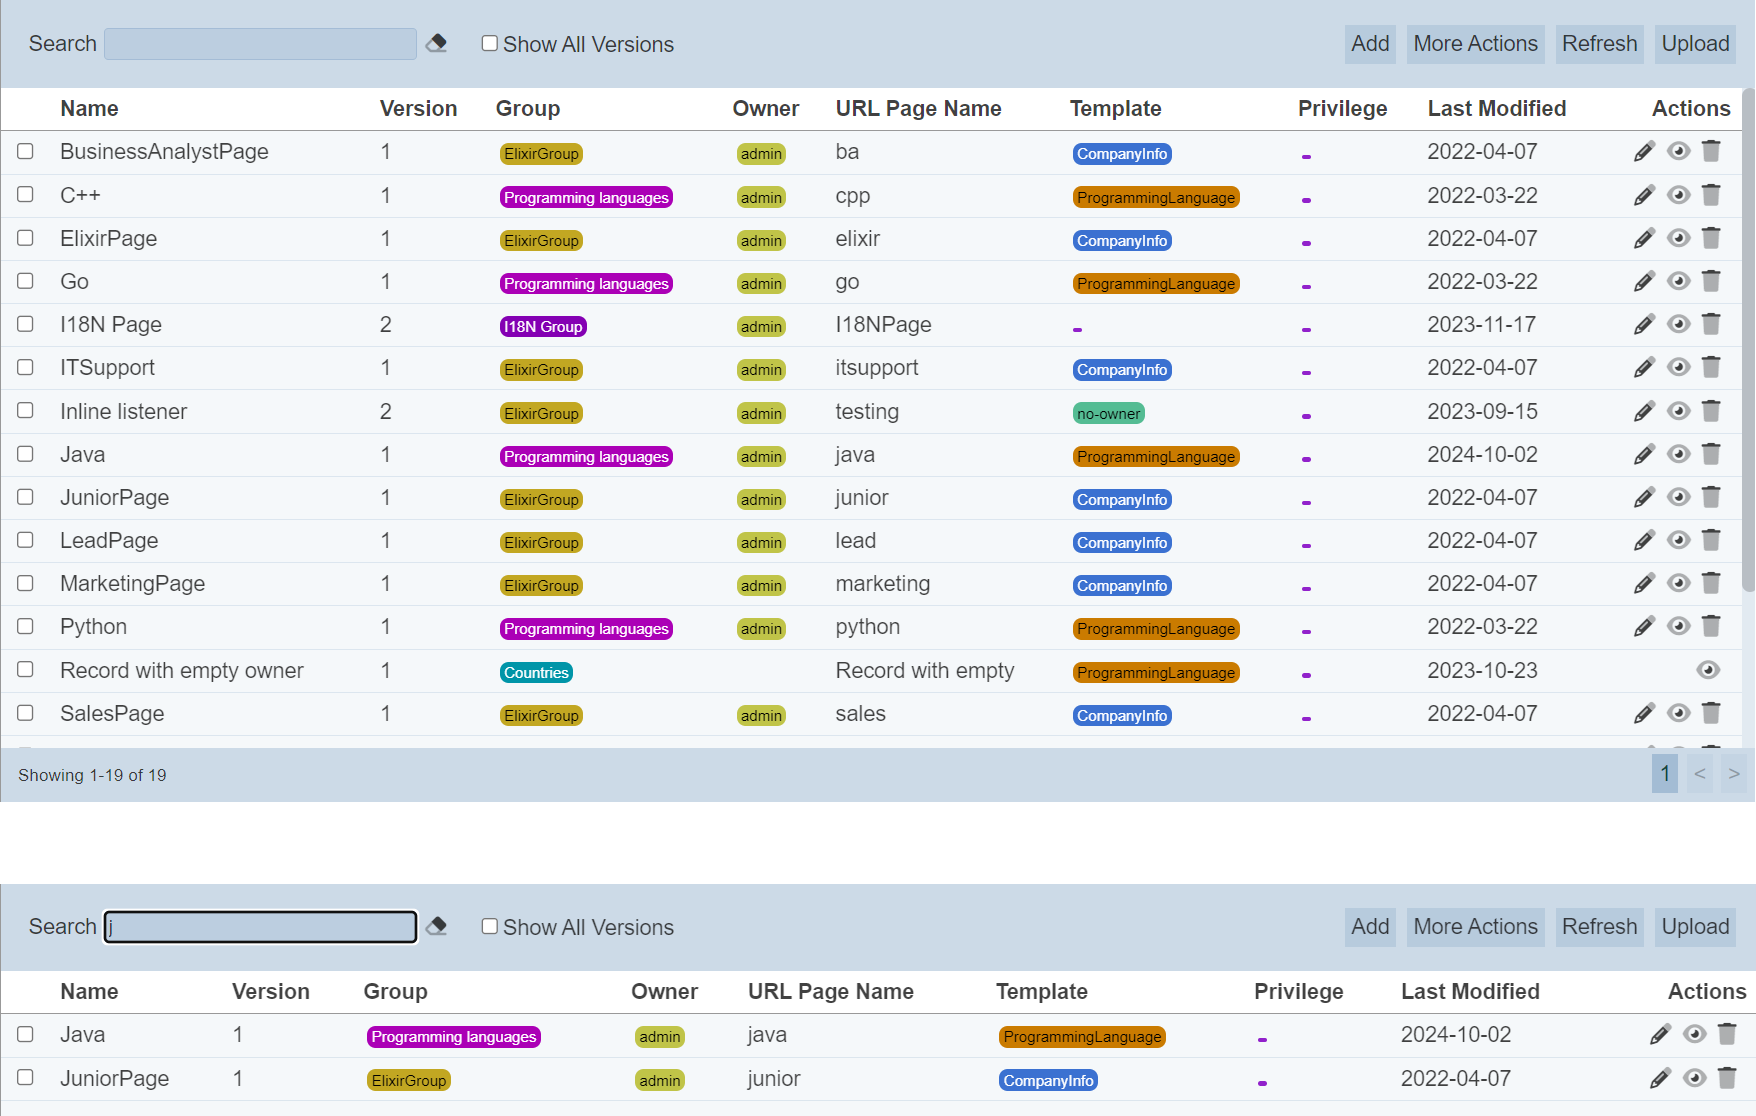
Task: Preview the Go page with eye icon
Action: coord(1678,282)
